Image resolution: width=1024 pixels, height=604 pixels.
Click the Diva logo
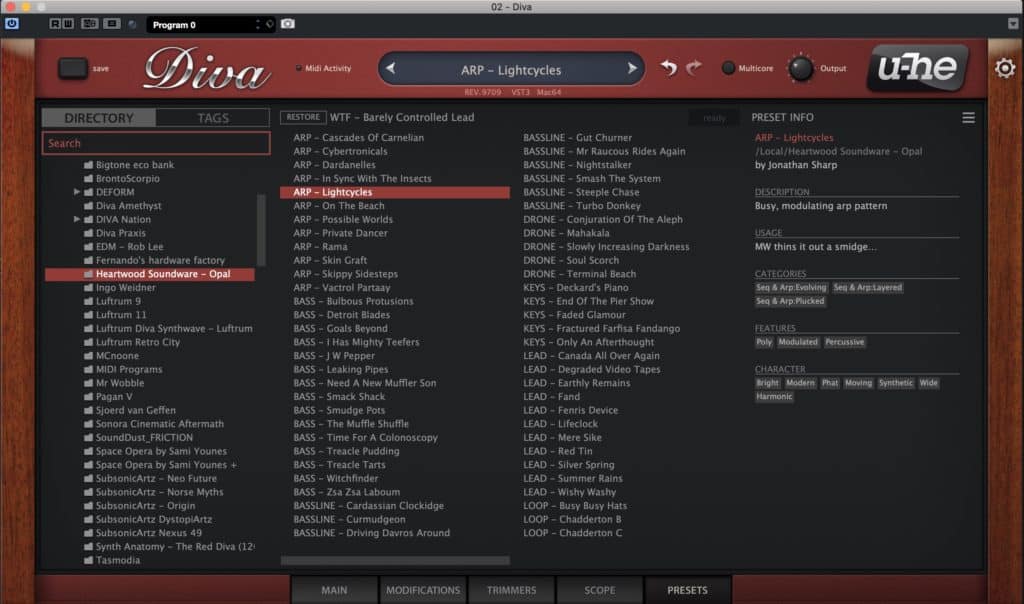[x=207, y=69]
